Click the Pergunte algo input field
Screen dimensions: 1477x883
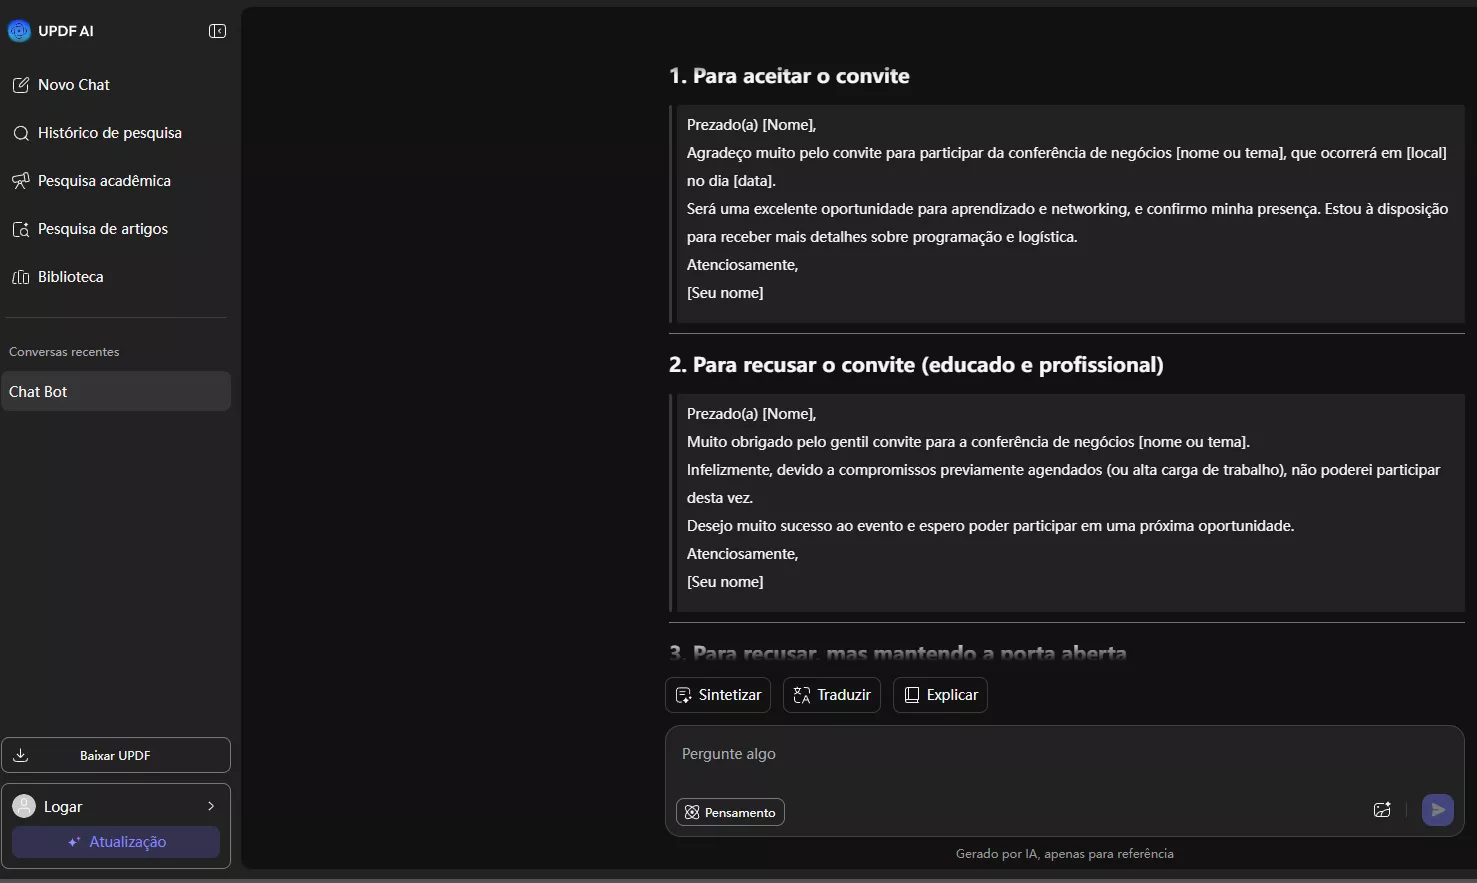[1000, 753]
